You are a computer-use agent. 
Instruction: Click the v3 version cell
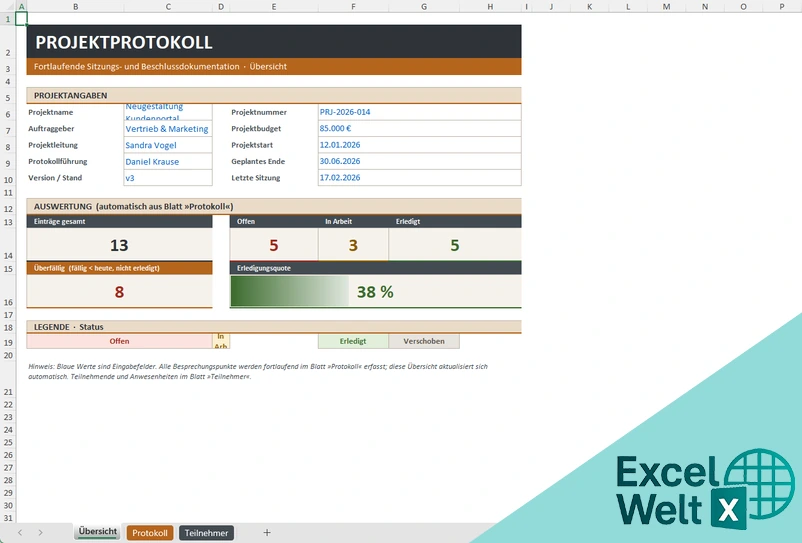[168, 178]
